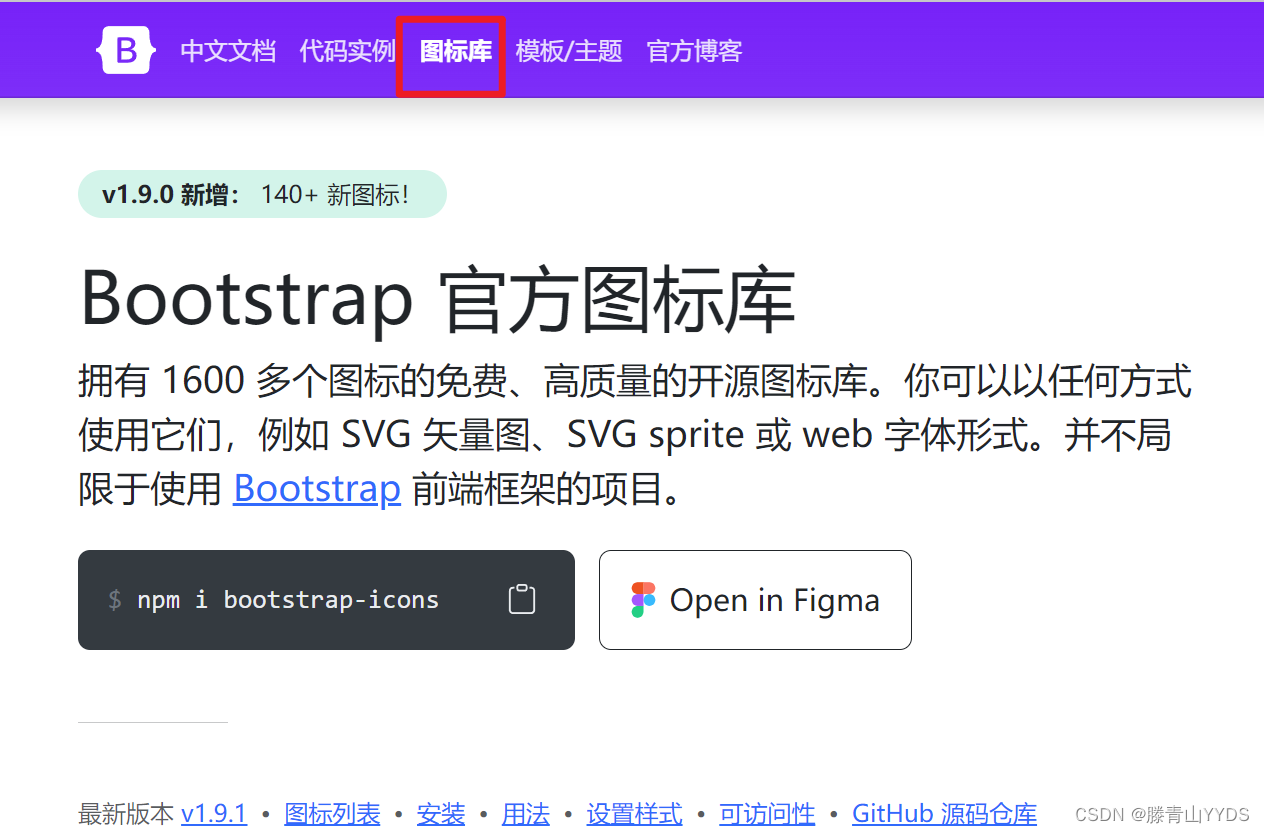The image size is (1264, 833).
Task: Select 代码实例 in the navigation bar
Action: [x=347, y=51]
